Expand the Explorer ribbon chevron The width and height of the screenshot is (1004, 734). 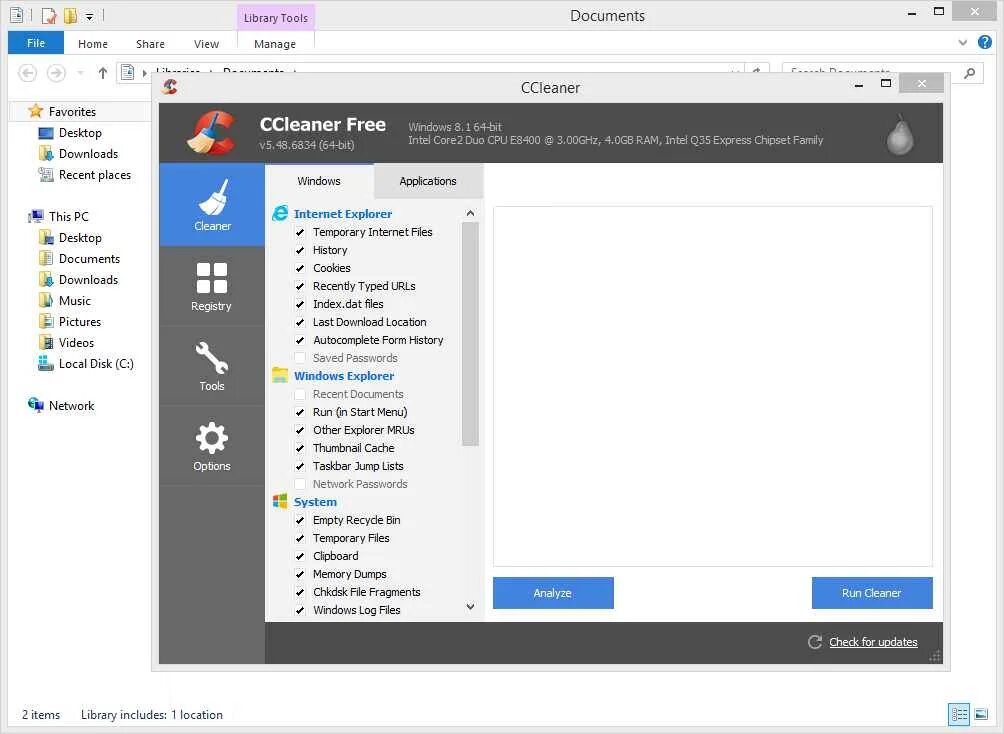[962, 43]
